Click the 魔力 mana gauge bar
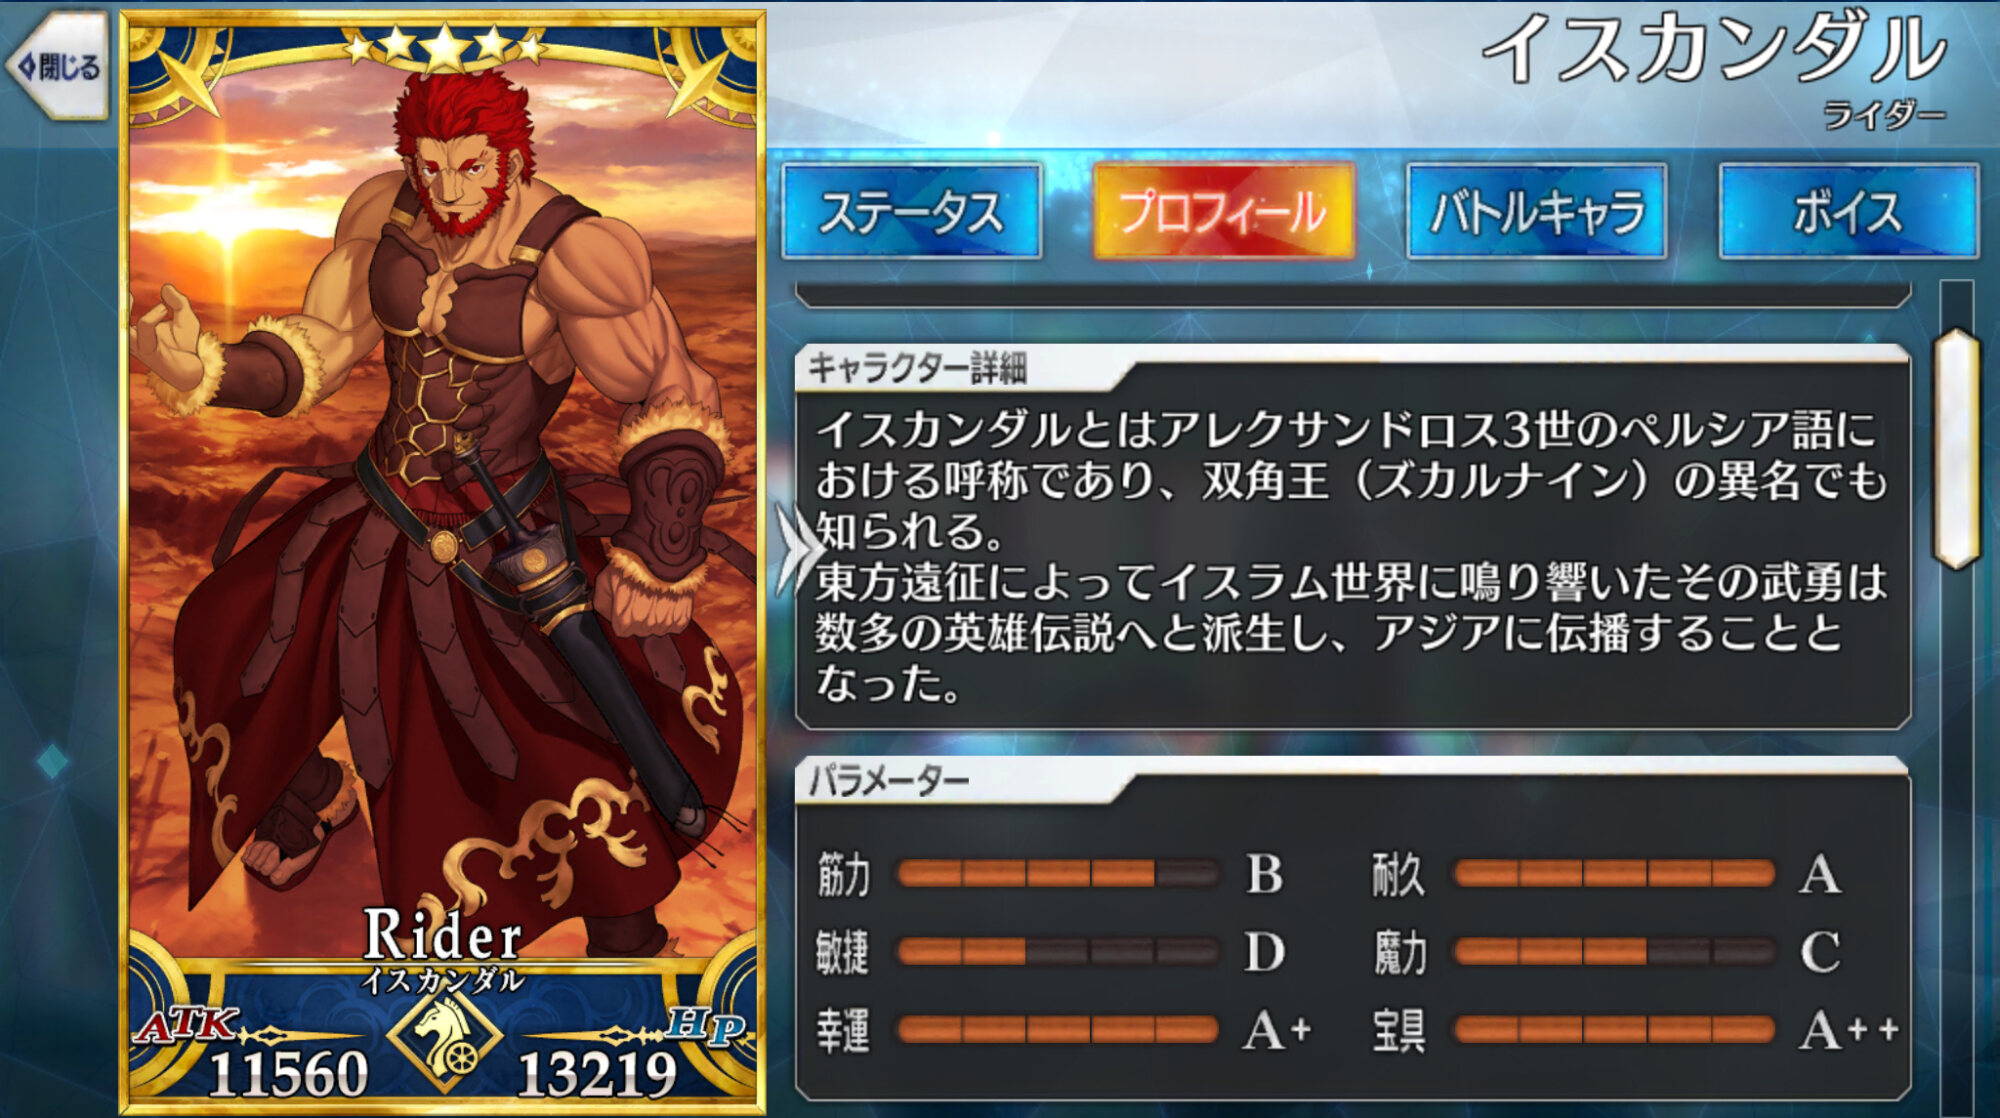The width and height of the screenshot is (2000, 1118). pos(1614,951)
